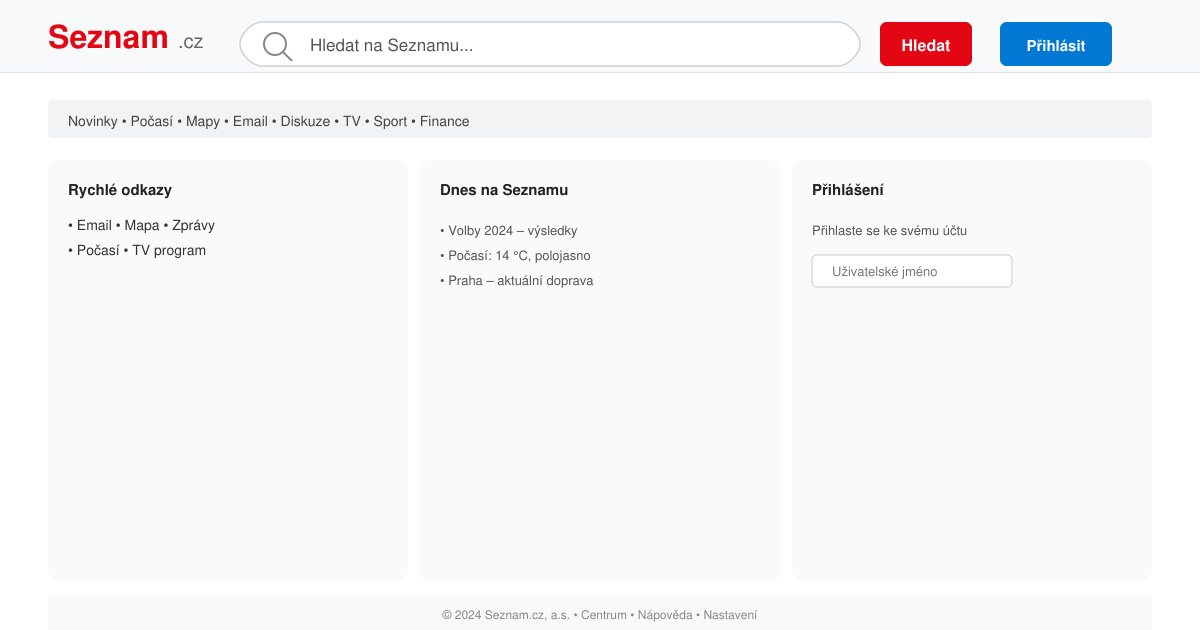Go to Diskuze in the navigation bar
The image size is (1200, 630).
[x=305, y=121]
